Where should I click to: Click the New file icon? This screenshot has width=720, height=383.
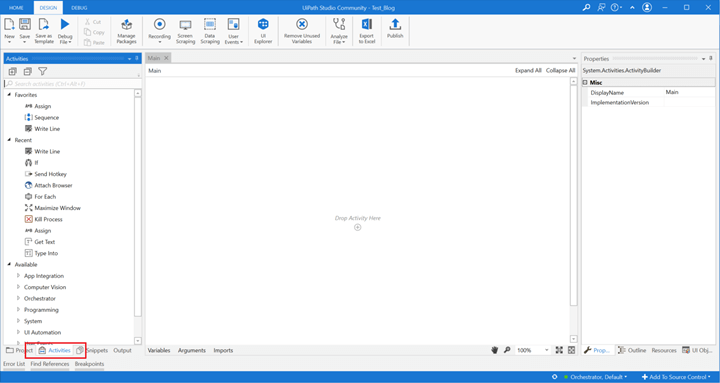pyautogui.click(x=9, y=24)
